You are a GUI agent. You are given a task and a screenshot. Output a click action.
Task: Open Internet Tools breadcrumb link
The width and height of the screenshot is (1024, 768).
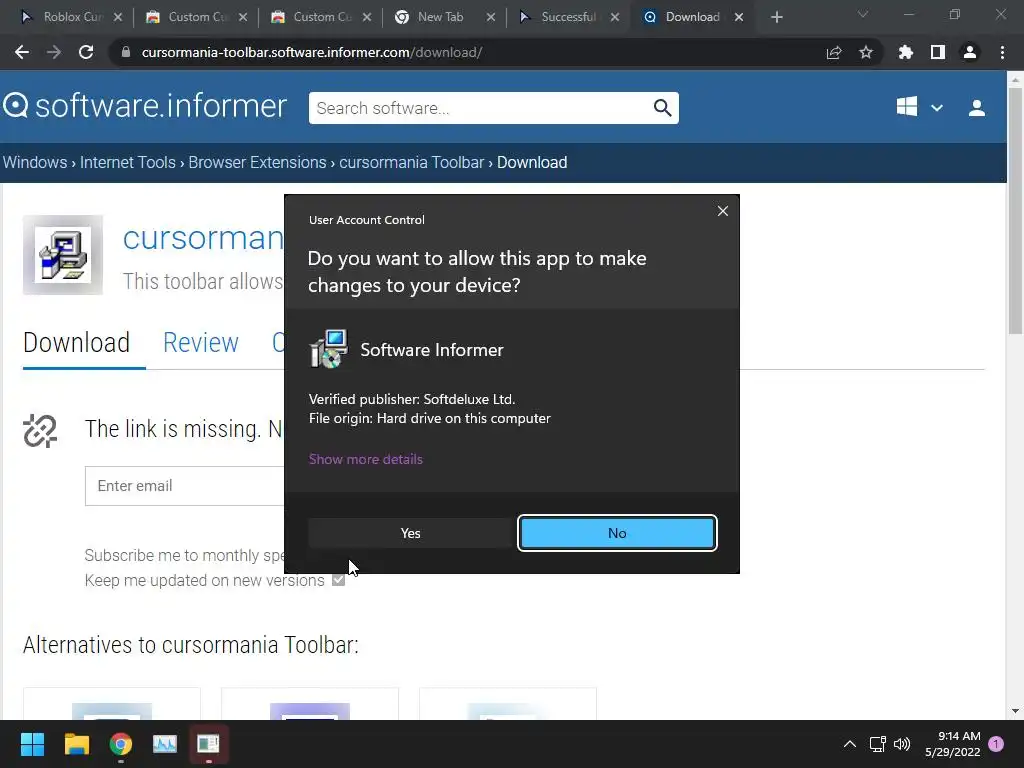[127, 162]
